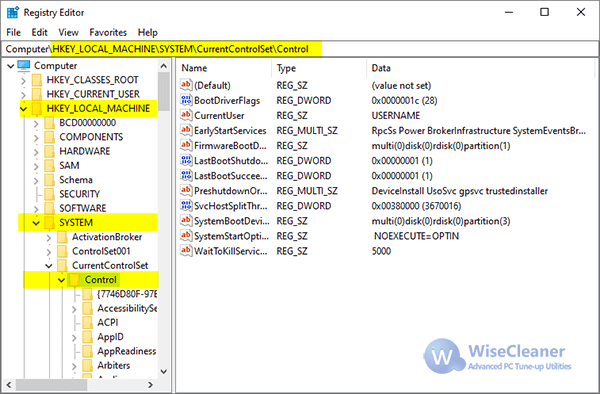
Task: Sort values by the Data column header
Action: [480, 68]
